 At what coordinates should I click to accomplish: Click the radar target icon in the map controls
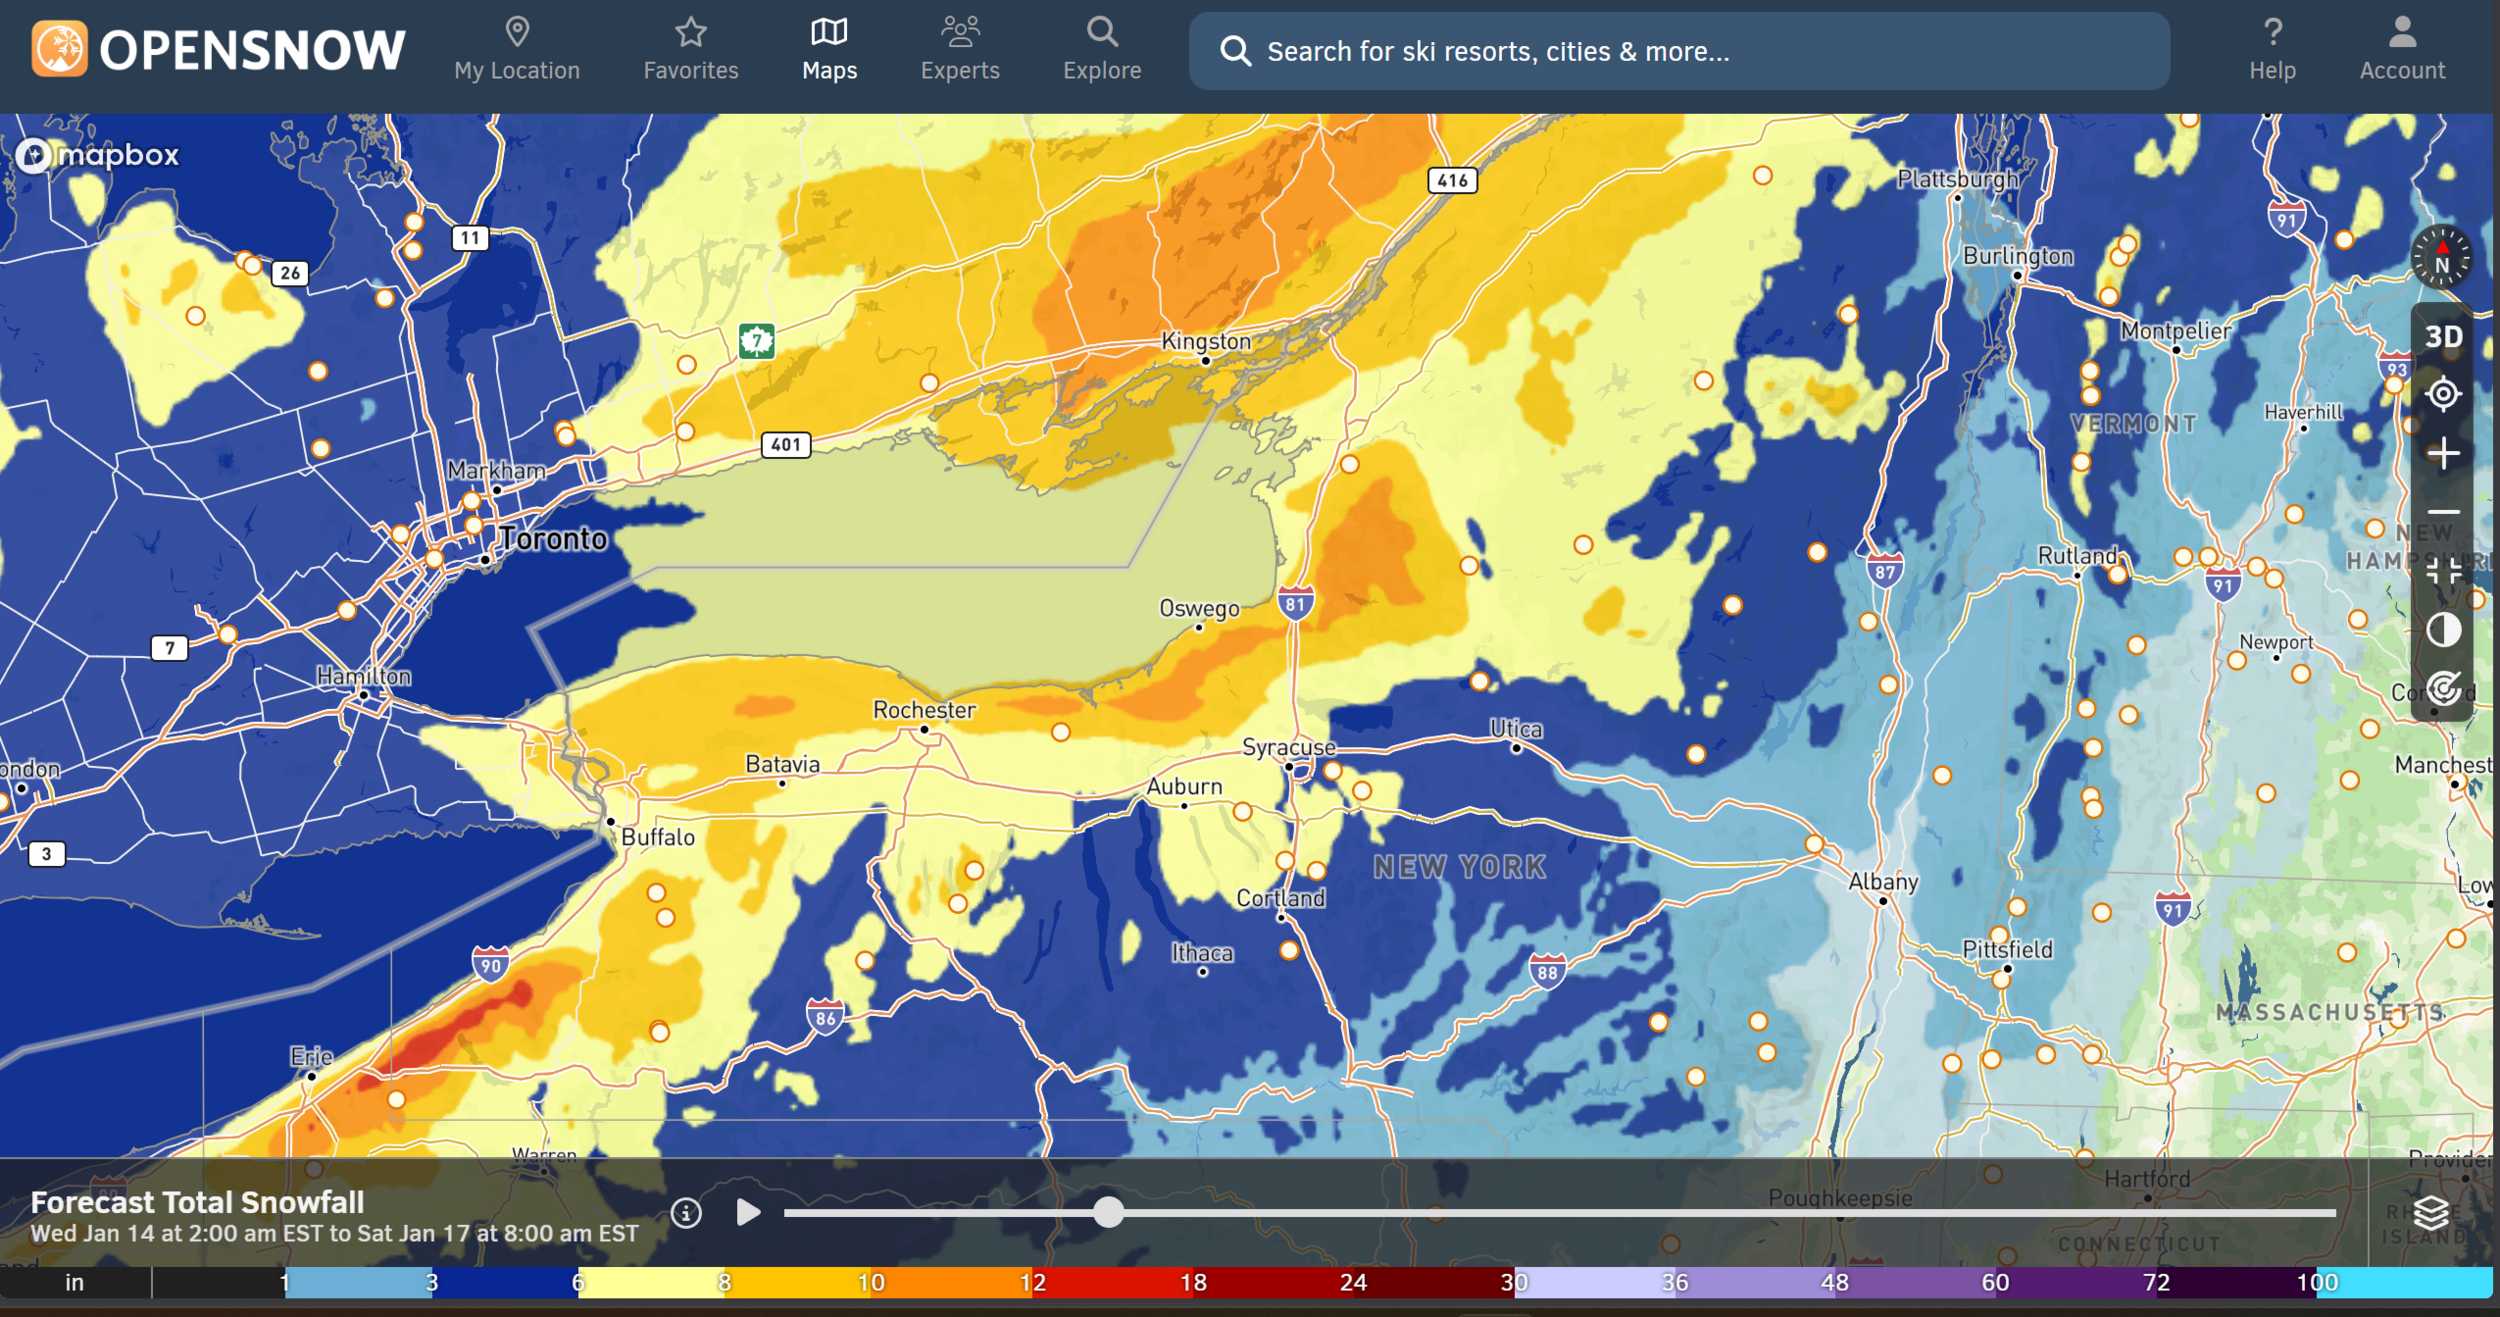[2443, 689]
